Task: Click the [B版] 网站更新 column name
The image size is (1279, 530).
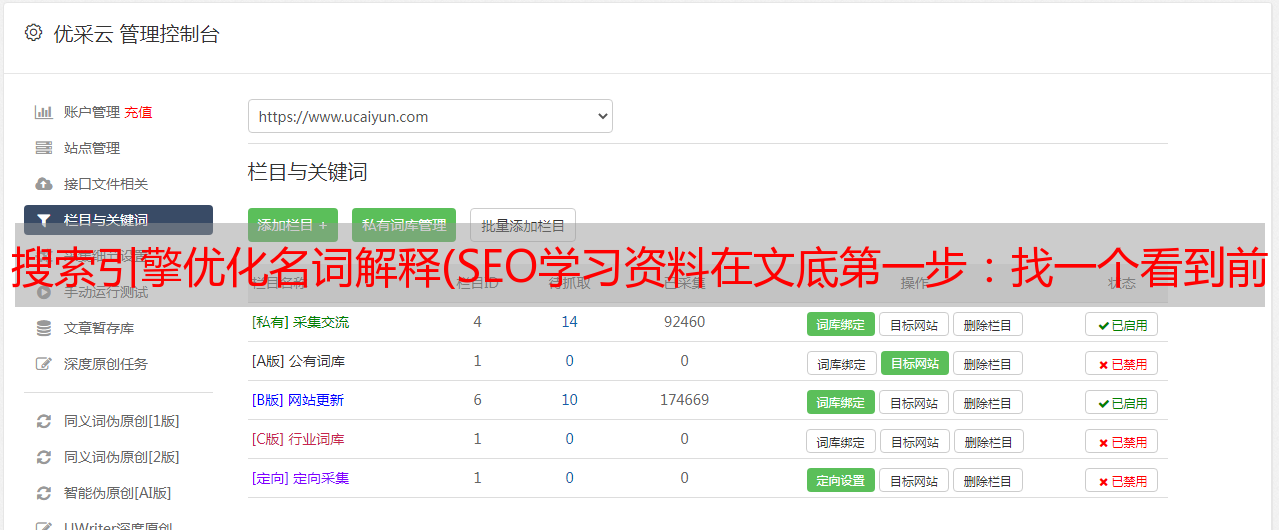Action: (x=298, y=400)
